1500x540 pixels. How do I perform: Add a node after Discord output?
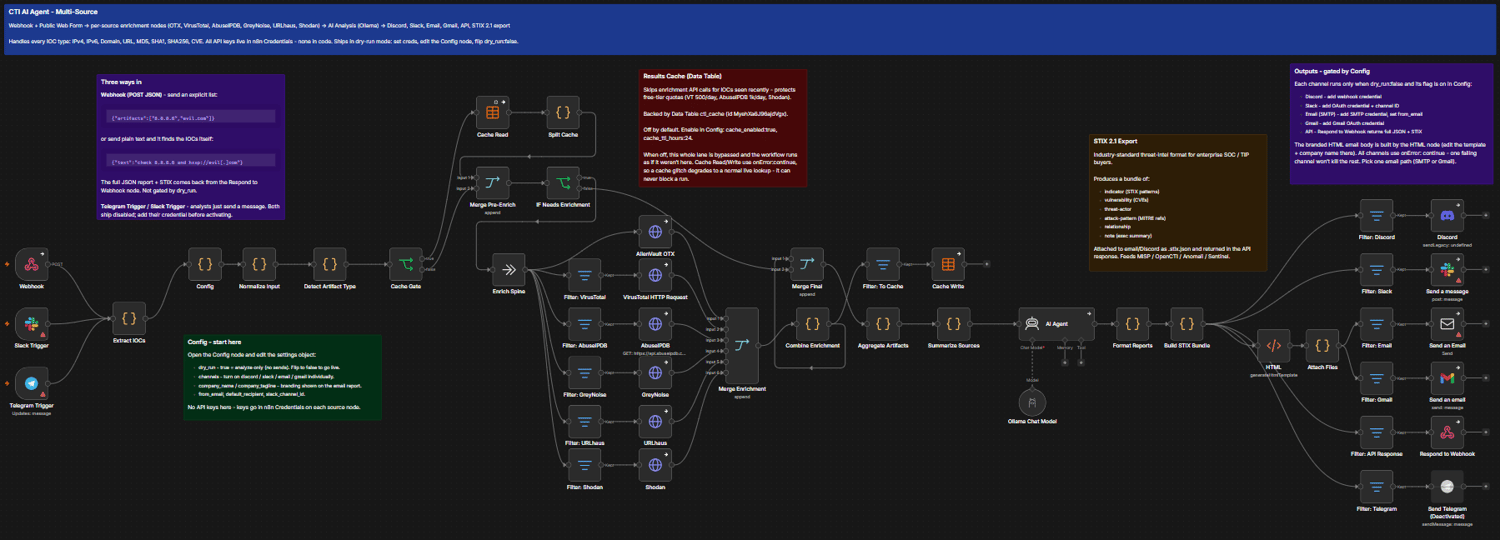tap(1484, 216)
